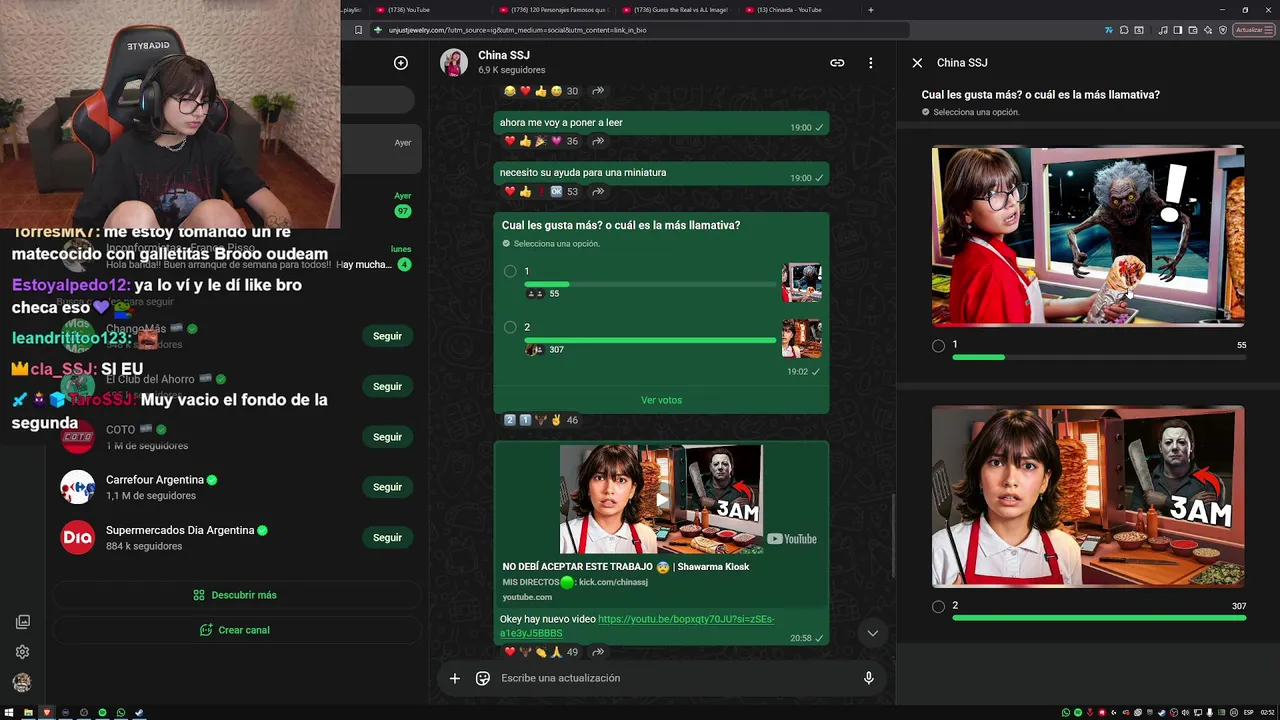The width and height of the screenshot is (1280, 720).
Task: Open Supermercados Dia channel logo
Action: pos(78,538)
